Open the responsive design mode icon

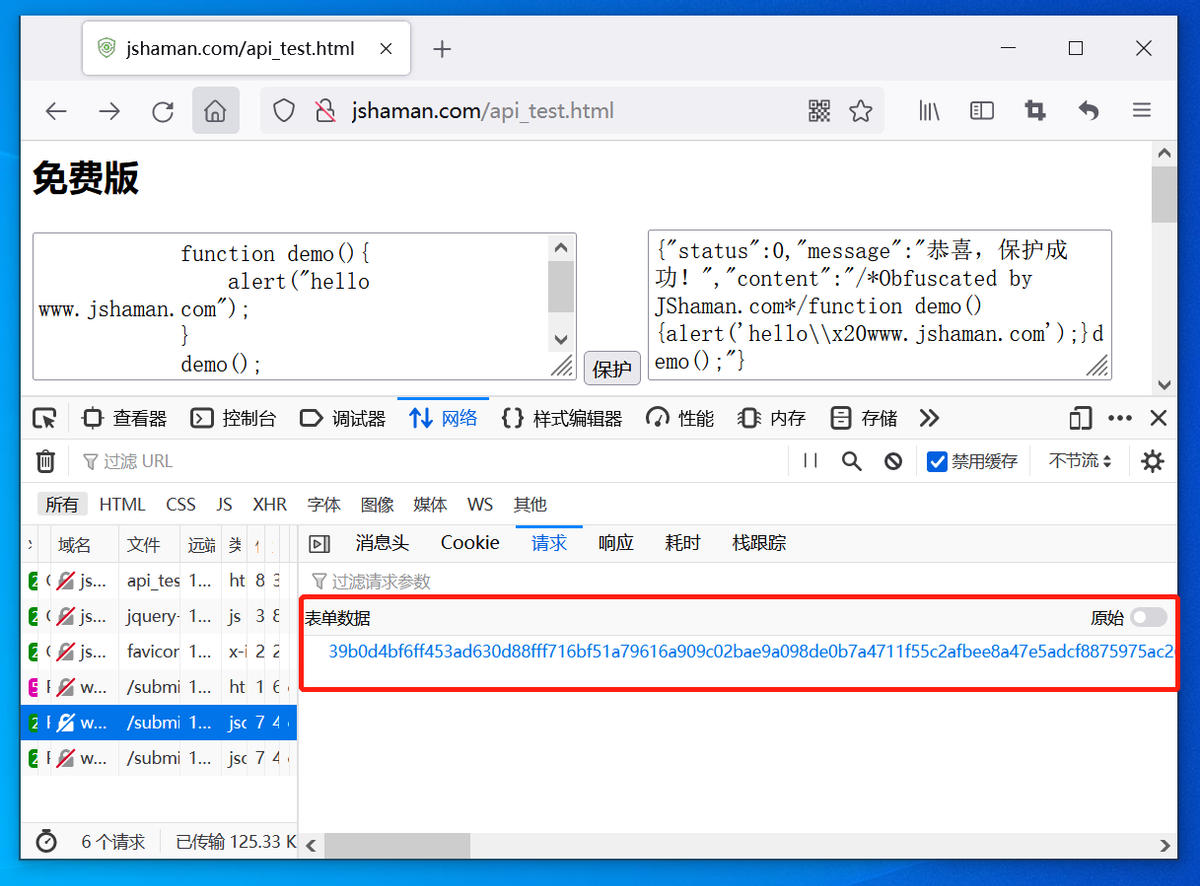click(1080, 418)
